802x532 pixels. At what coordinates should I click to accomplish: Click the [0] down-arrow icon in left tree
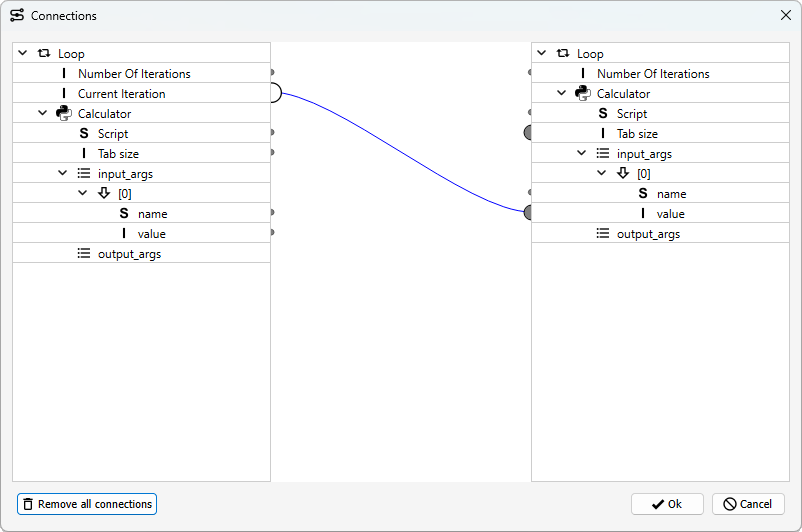click(x=104, y=193)
